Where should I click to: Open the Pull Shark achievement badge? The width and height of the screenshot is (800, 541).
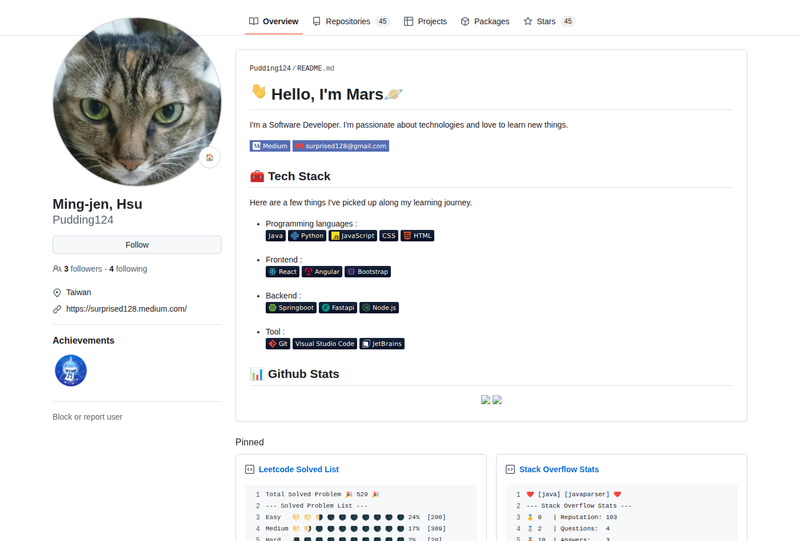click(70, 371)
